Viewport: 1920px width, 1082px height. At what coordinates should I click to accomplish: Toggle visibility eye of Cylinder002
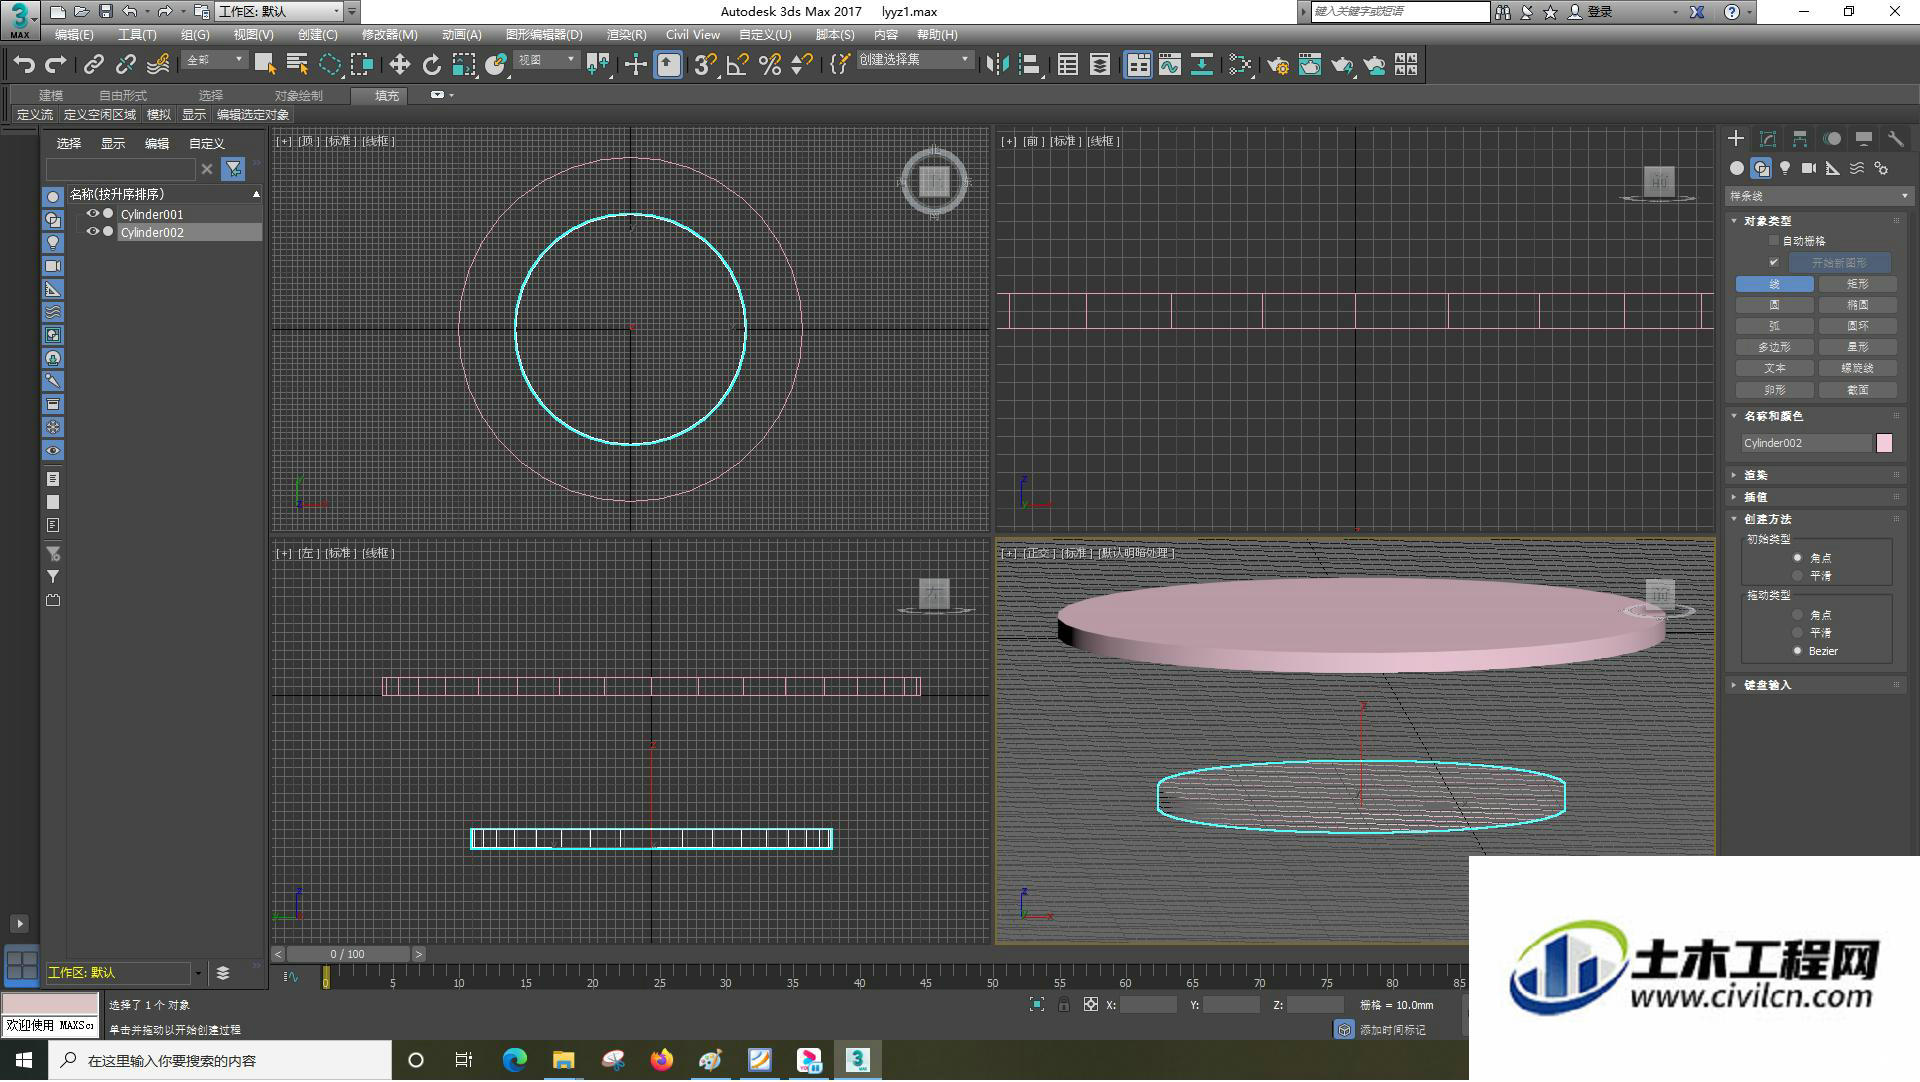point(92,232)
